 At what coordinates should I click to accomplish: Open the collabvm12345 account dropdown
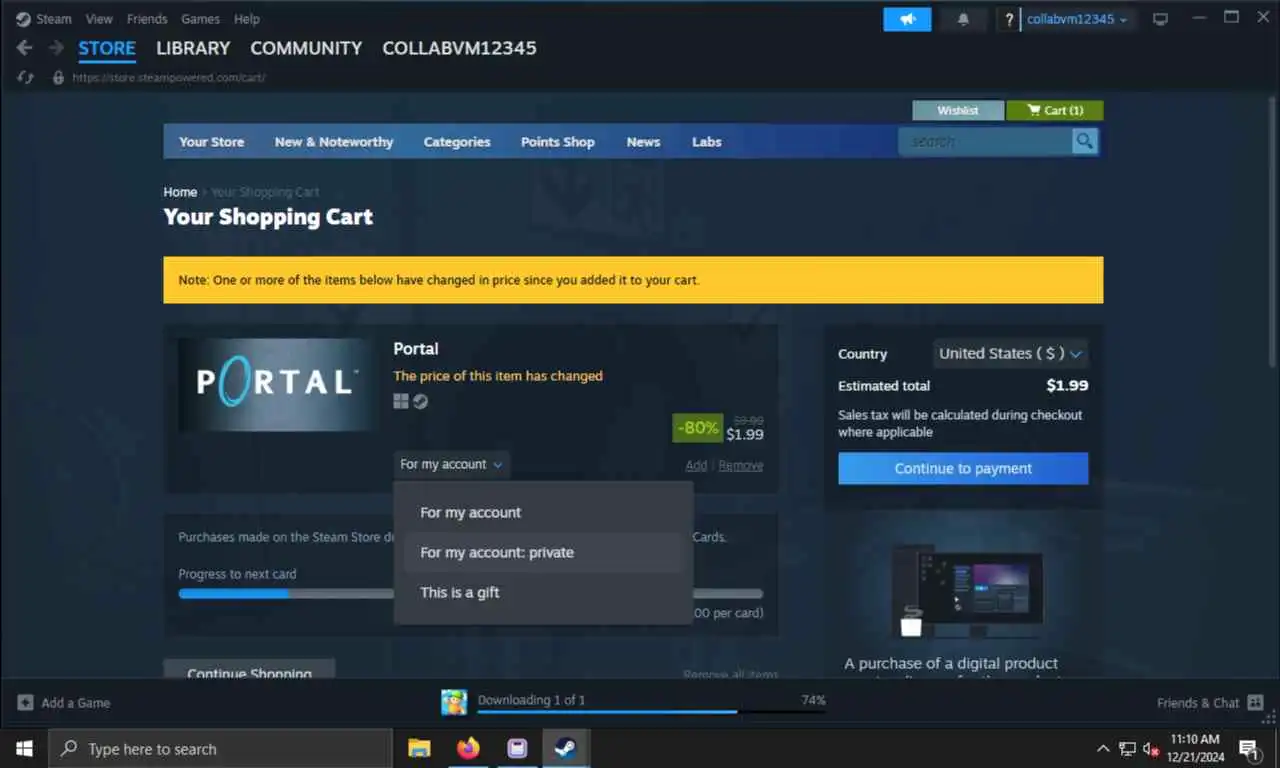coord(1077,19)
